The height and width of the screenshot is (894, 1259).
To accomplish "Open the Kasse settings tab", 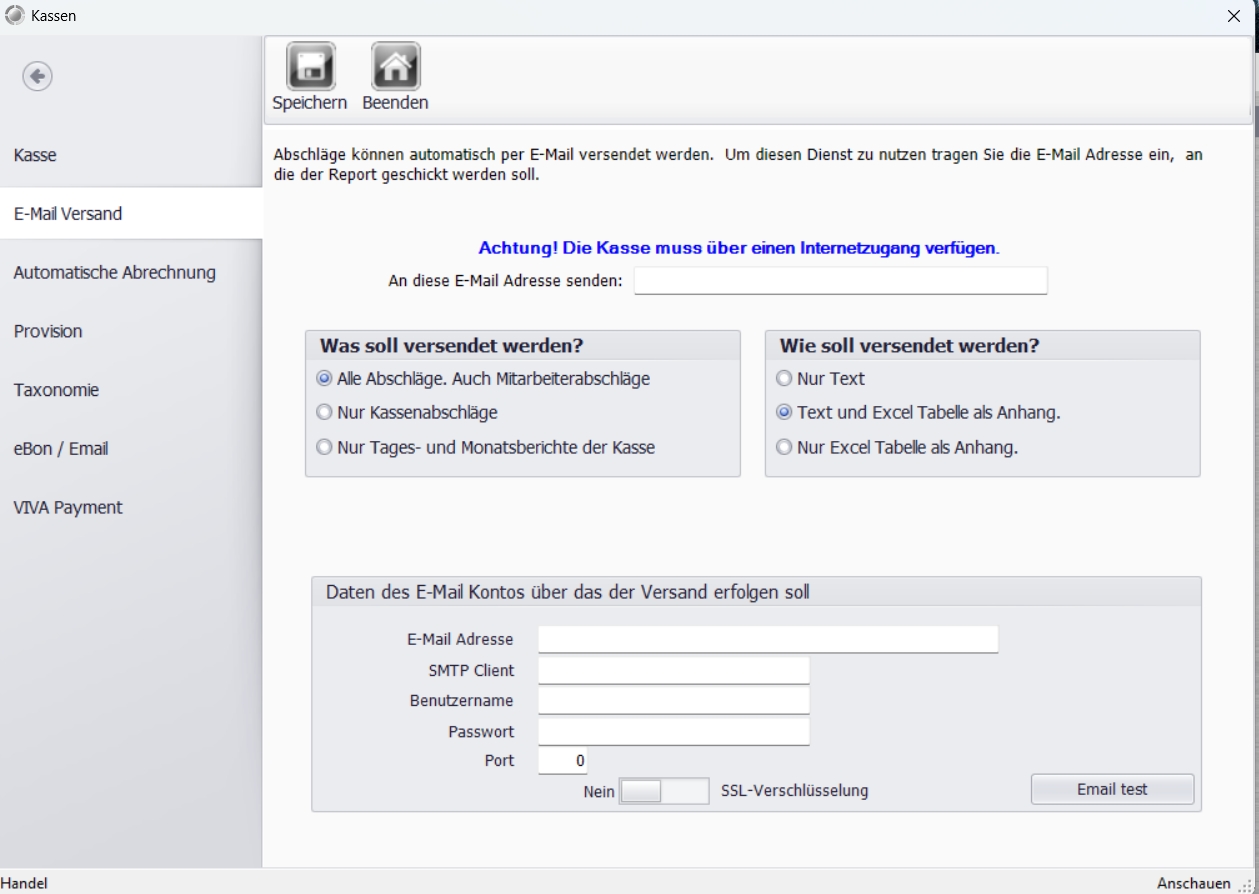I will [x=35, y=155].
